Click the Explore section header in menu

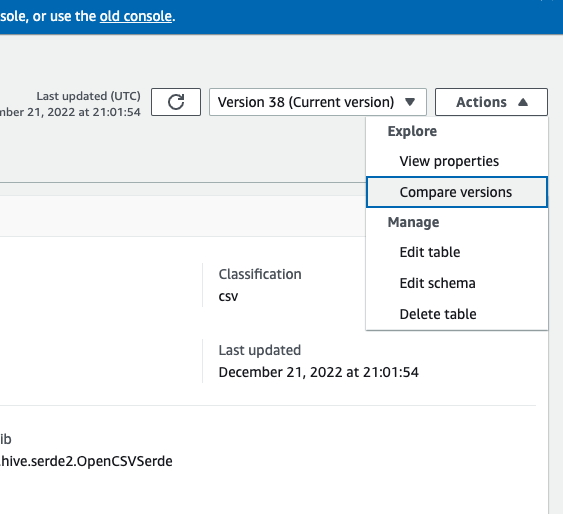point(412,131)
